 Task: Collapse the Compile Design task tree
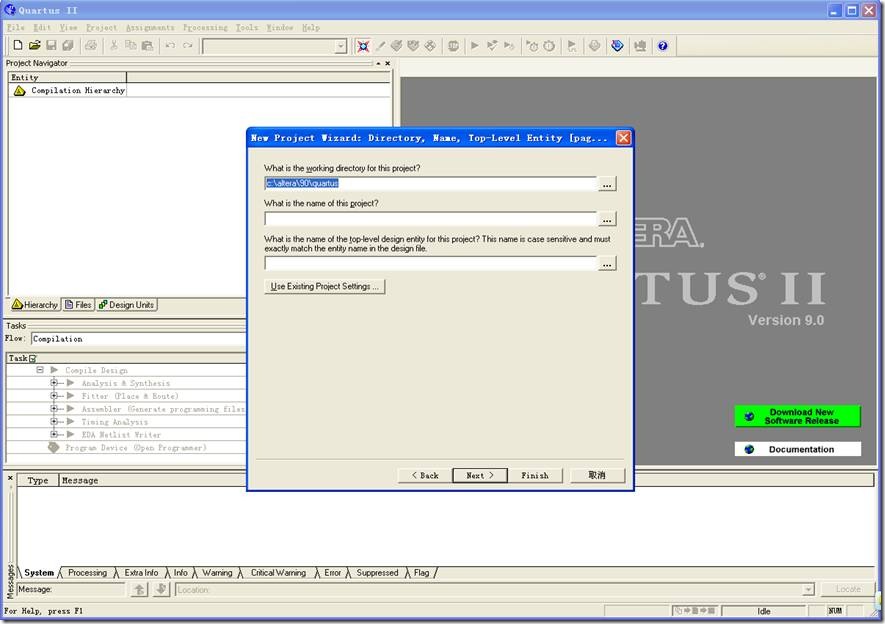[40, 370]
